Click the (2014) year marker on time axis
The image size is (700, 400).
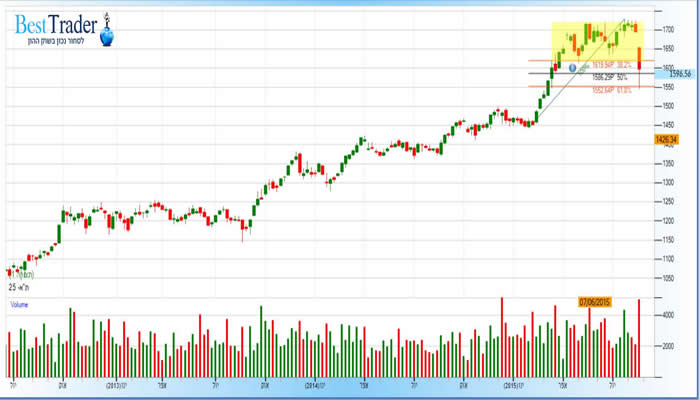point(313,384)
